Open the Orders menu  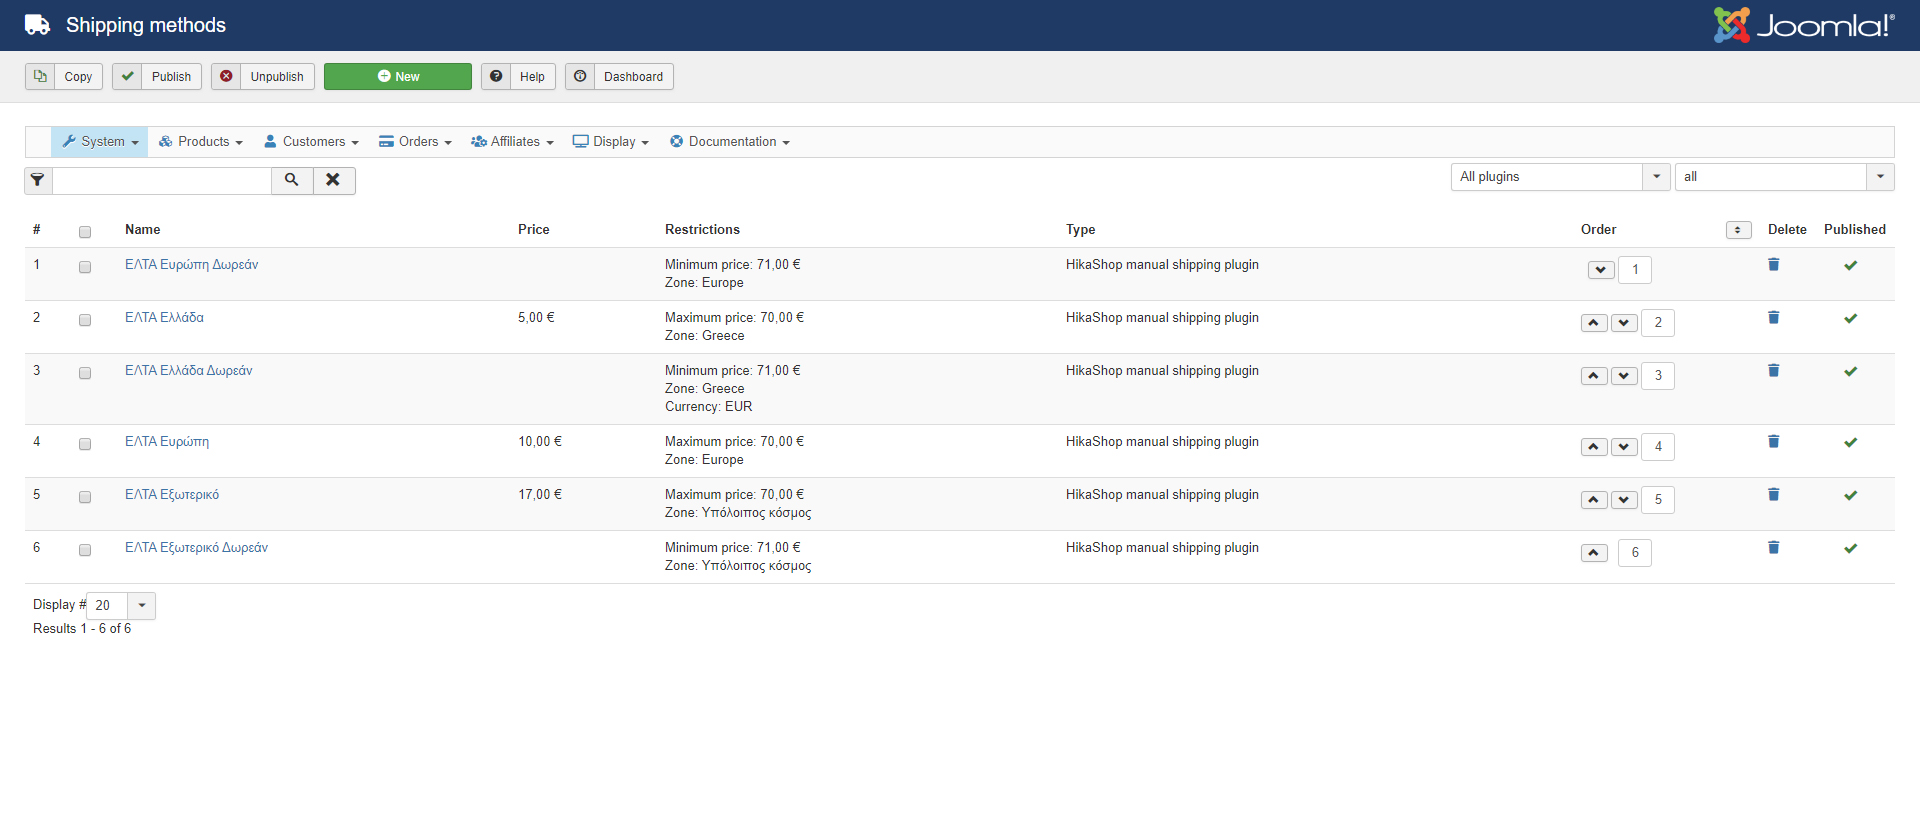416,142
